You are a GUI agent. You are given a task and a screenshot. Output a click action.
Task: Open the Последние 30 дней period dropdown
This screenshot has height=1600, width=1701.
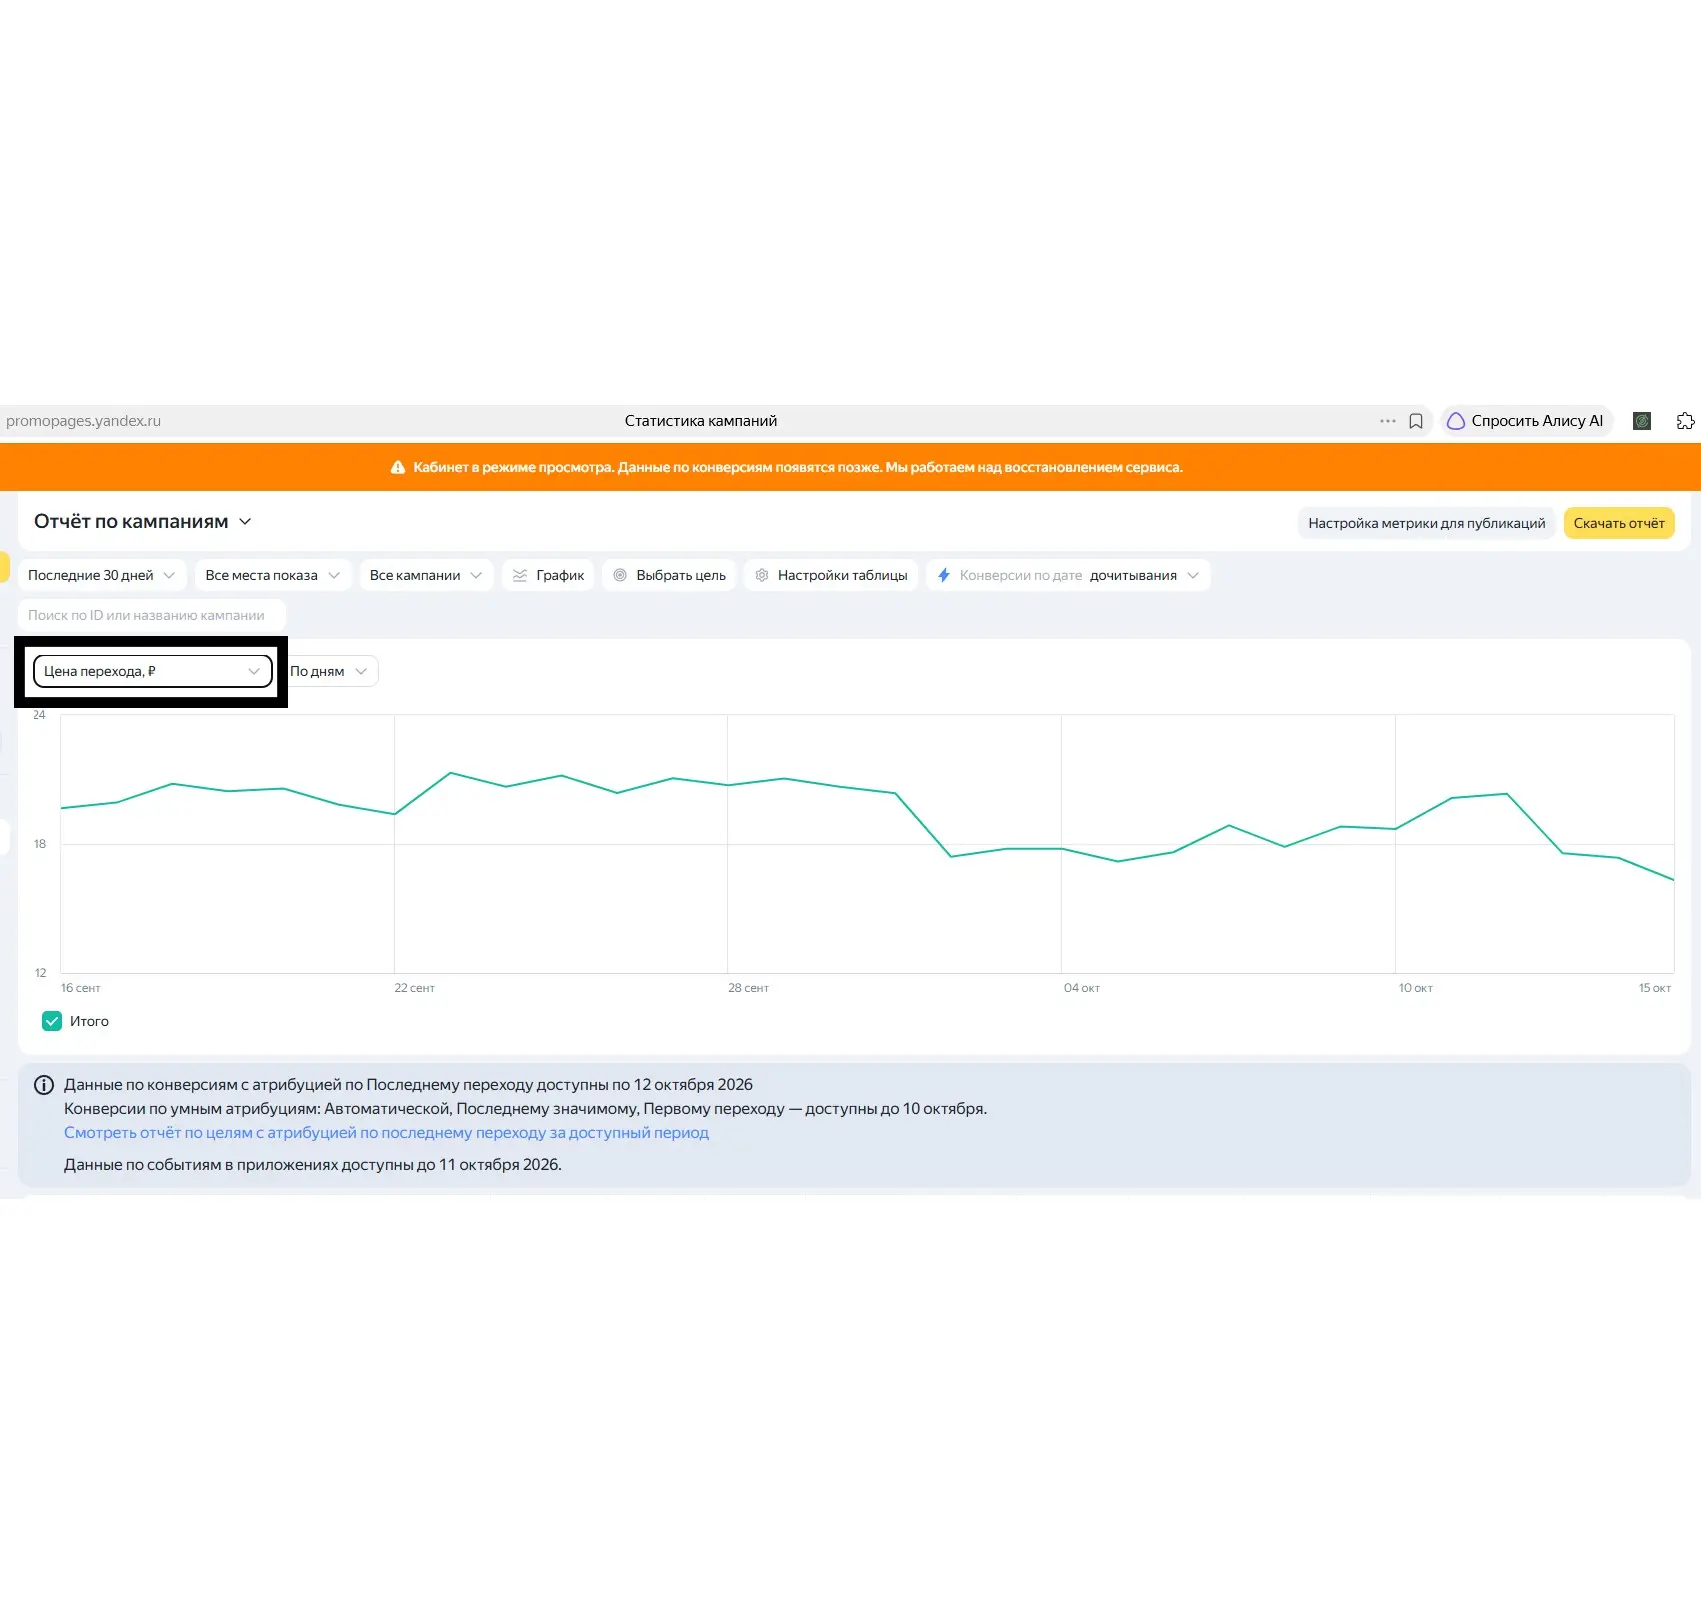(x=102, y=575)
